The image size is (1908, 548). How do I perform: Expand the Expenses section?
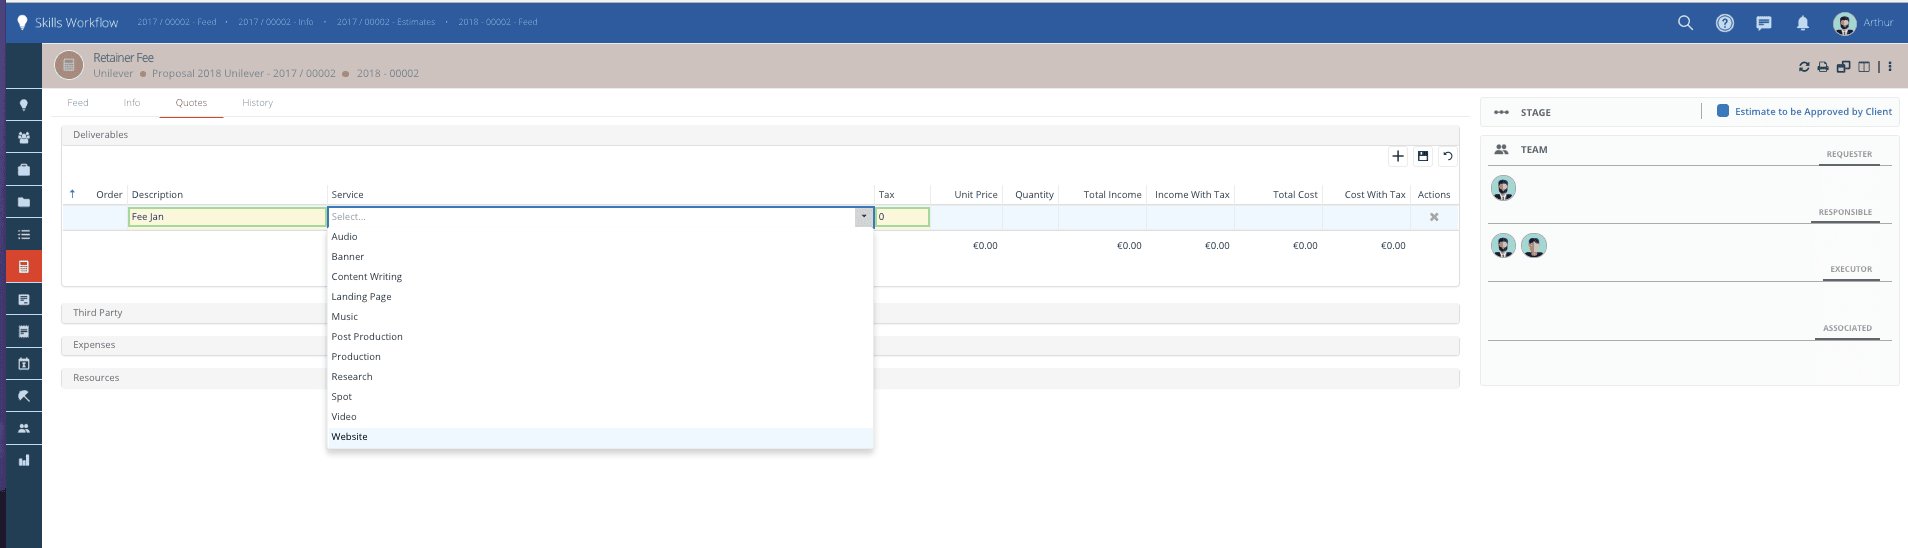pyautogui.click(x=94, y=345)
